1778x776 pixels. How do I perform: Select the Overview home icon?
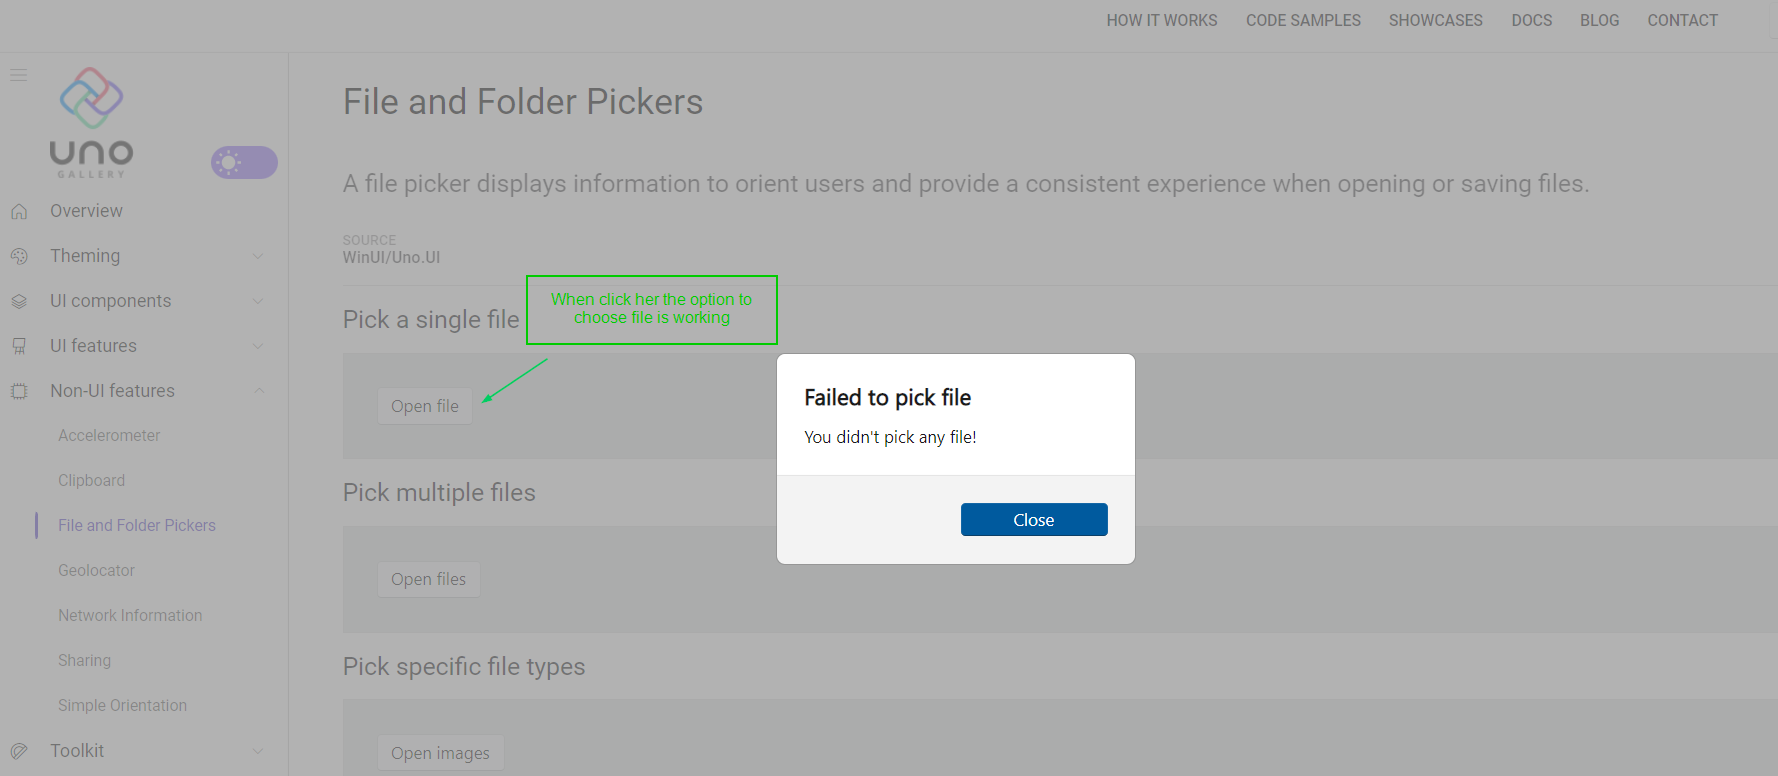[20, 210]
